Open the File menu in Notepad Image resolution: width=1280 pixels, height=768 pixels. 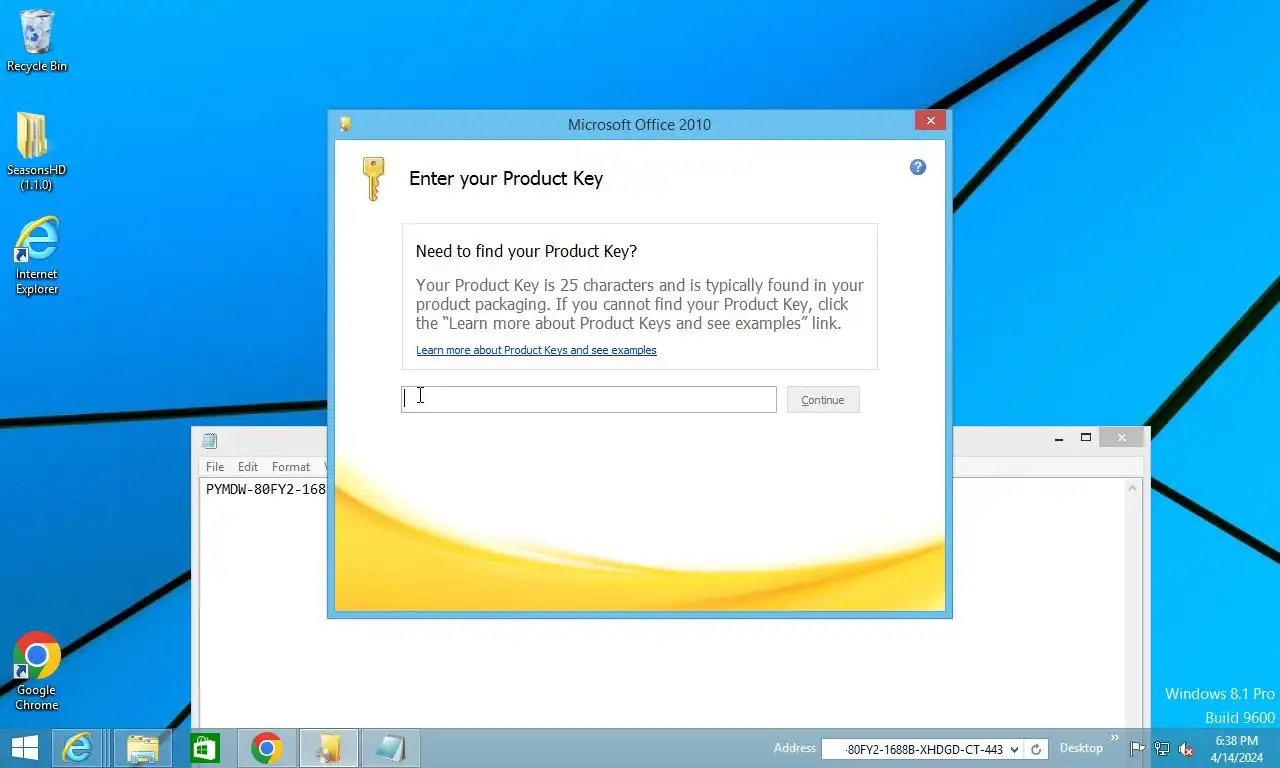[215, 467]
